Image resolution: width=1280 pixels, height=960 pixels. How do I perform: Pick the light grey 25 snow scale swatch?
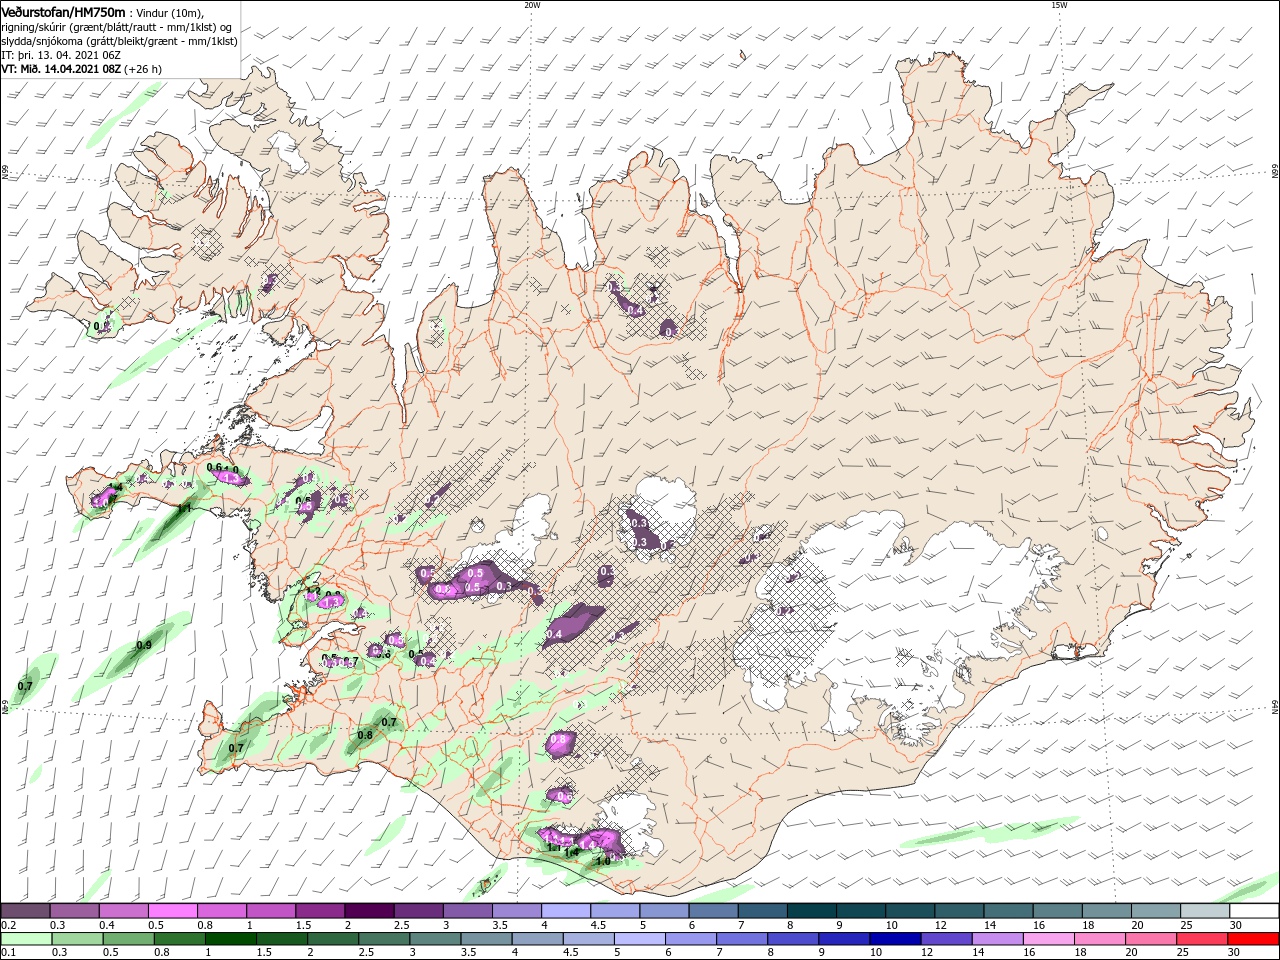[1205, 911]
